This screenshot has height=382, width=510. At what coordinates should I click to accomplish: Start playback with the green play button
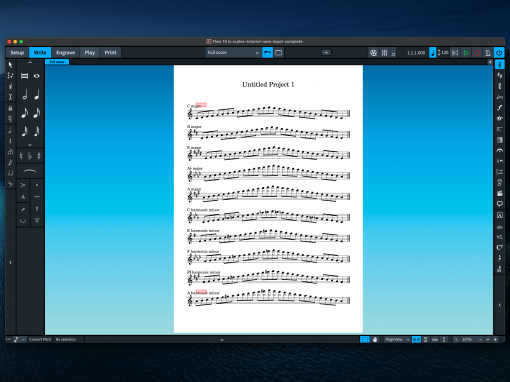466,53
